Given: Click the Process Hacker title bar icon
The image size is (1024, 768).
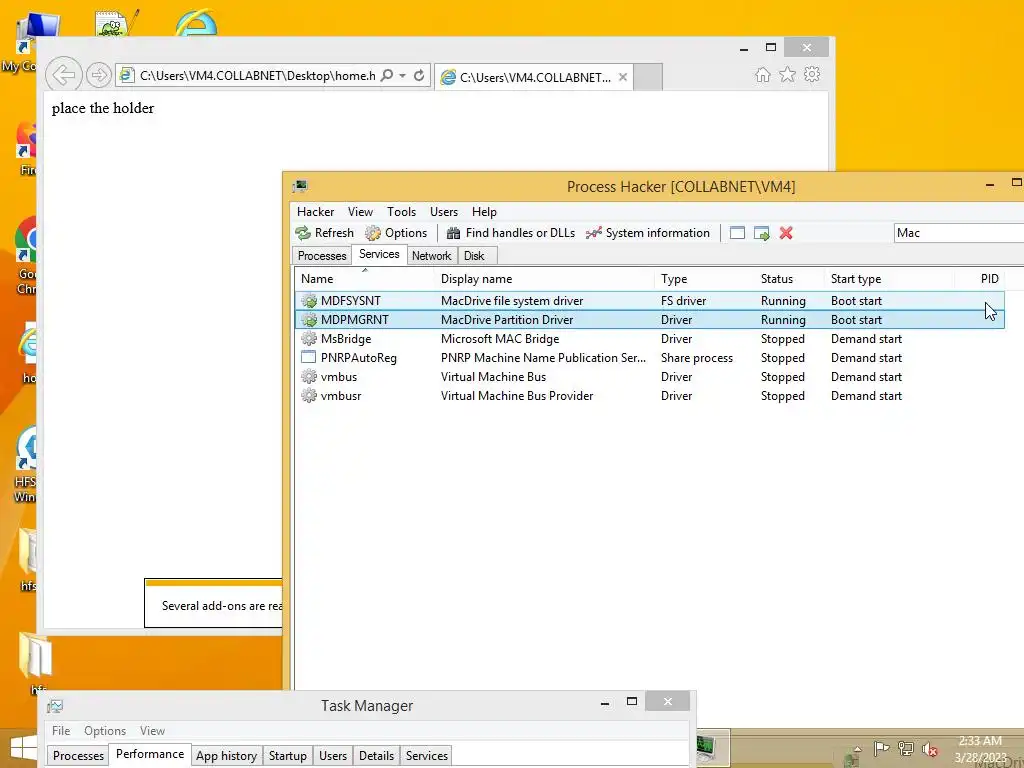Looking at the screenshot, I should click(x=300, y=187).
